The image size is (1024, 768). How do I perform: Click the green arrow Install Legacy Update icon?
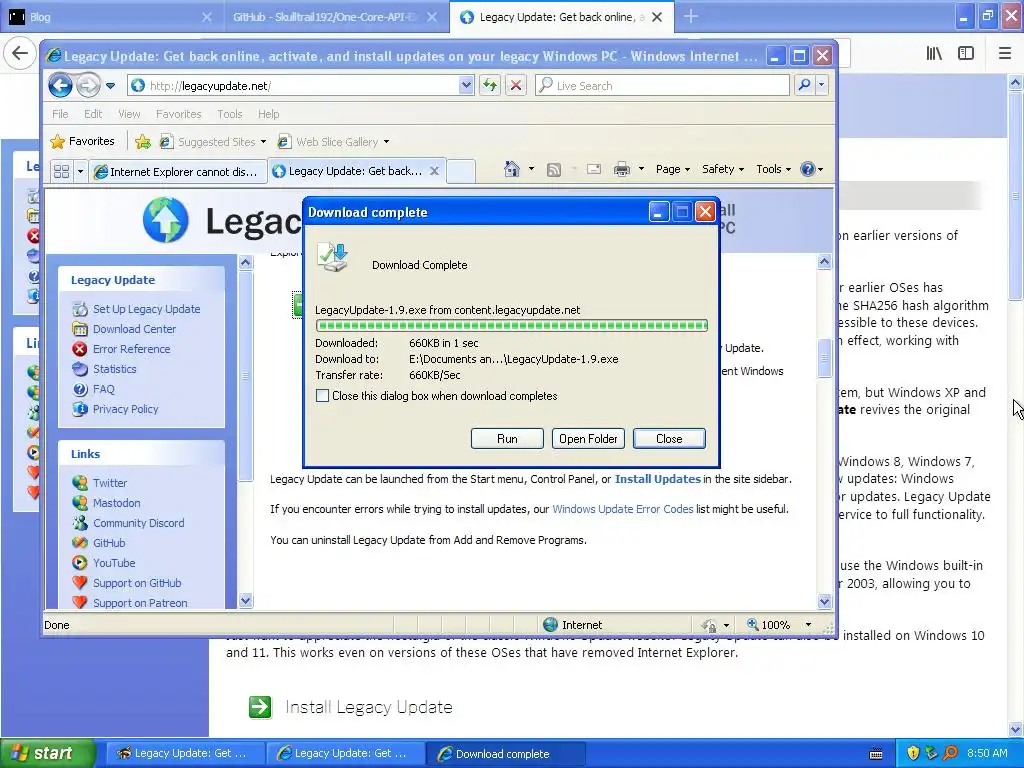pos(260,707)
